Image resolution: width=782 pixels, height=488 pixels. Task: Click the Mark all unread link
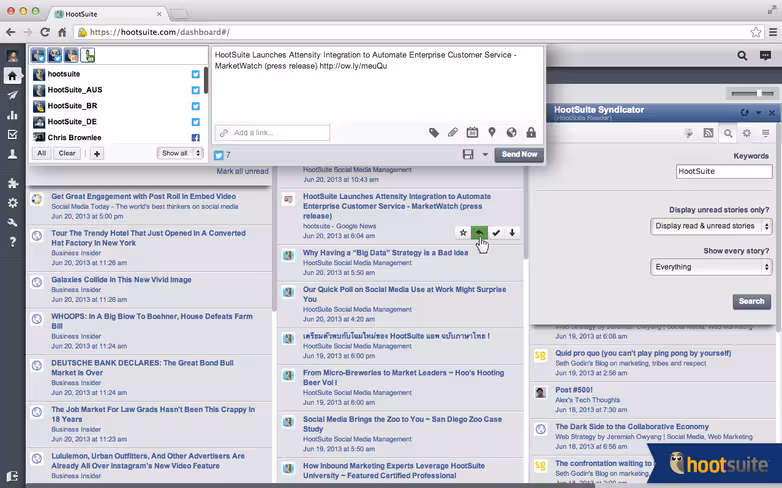[242, 171]
